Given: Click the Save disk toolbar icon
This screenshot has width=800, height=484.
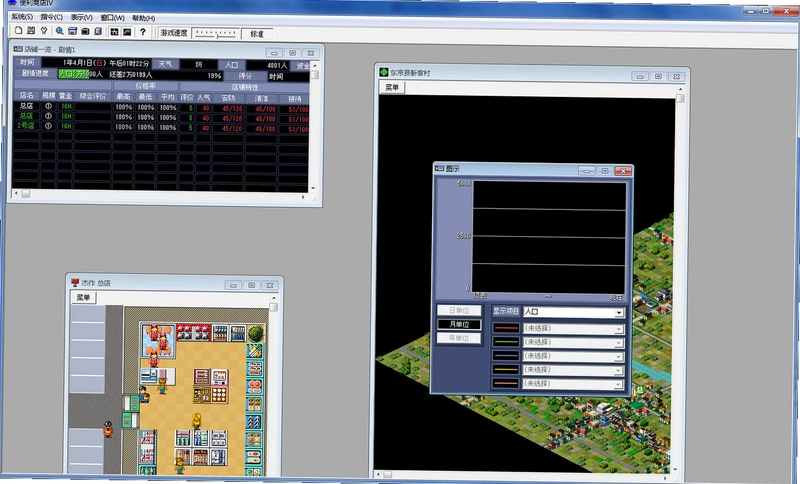Looking at the screenshot, I should coord(31,31).
